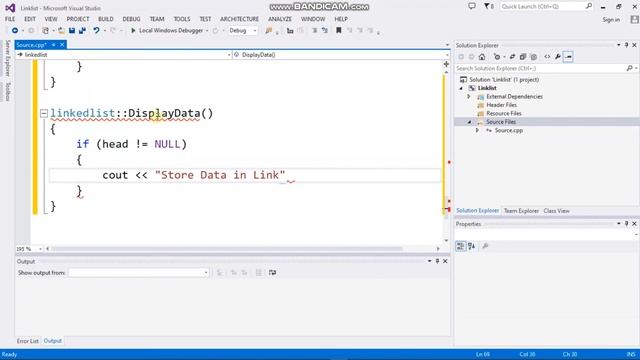Click the editor vertical scrollbar down arrow

pyautogui.click(x=446, y=241)
